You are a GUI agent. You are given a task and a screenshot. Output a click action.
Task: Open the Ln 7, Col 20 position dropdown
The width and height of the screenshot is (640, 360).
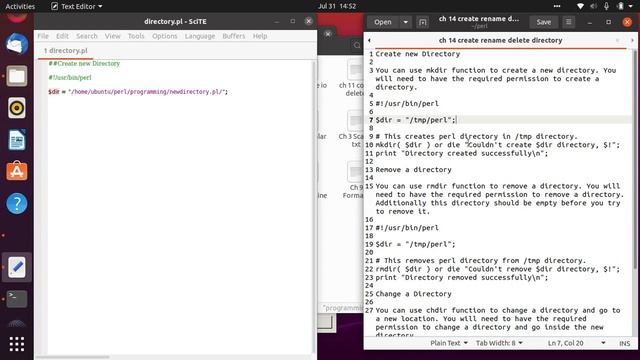(576, 343)
